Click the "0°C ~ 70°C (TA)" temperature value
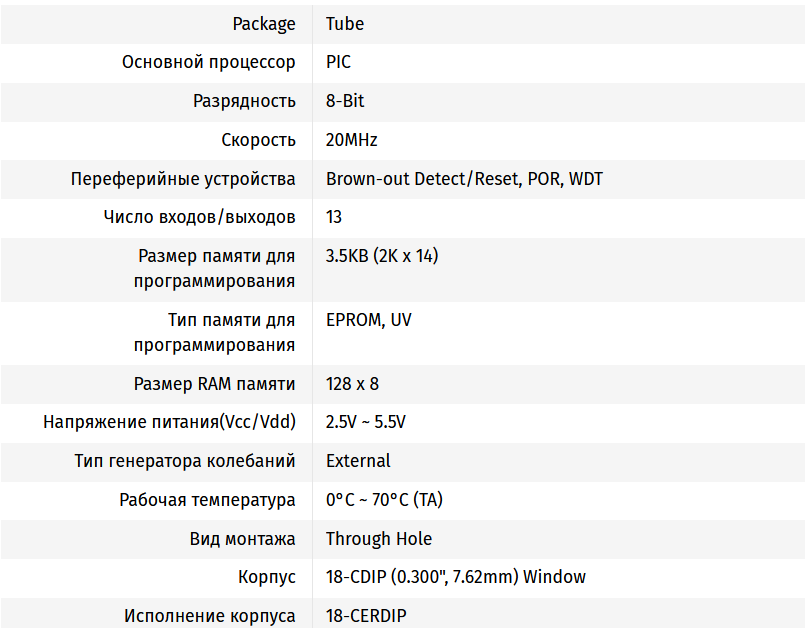Image resolution: width=805 pixels, height=628 pixels. coord(384,500)
